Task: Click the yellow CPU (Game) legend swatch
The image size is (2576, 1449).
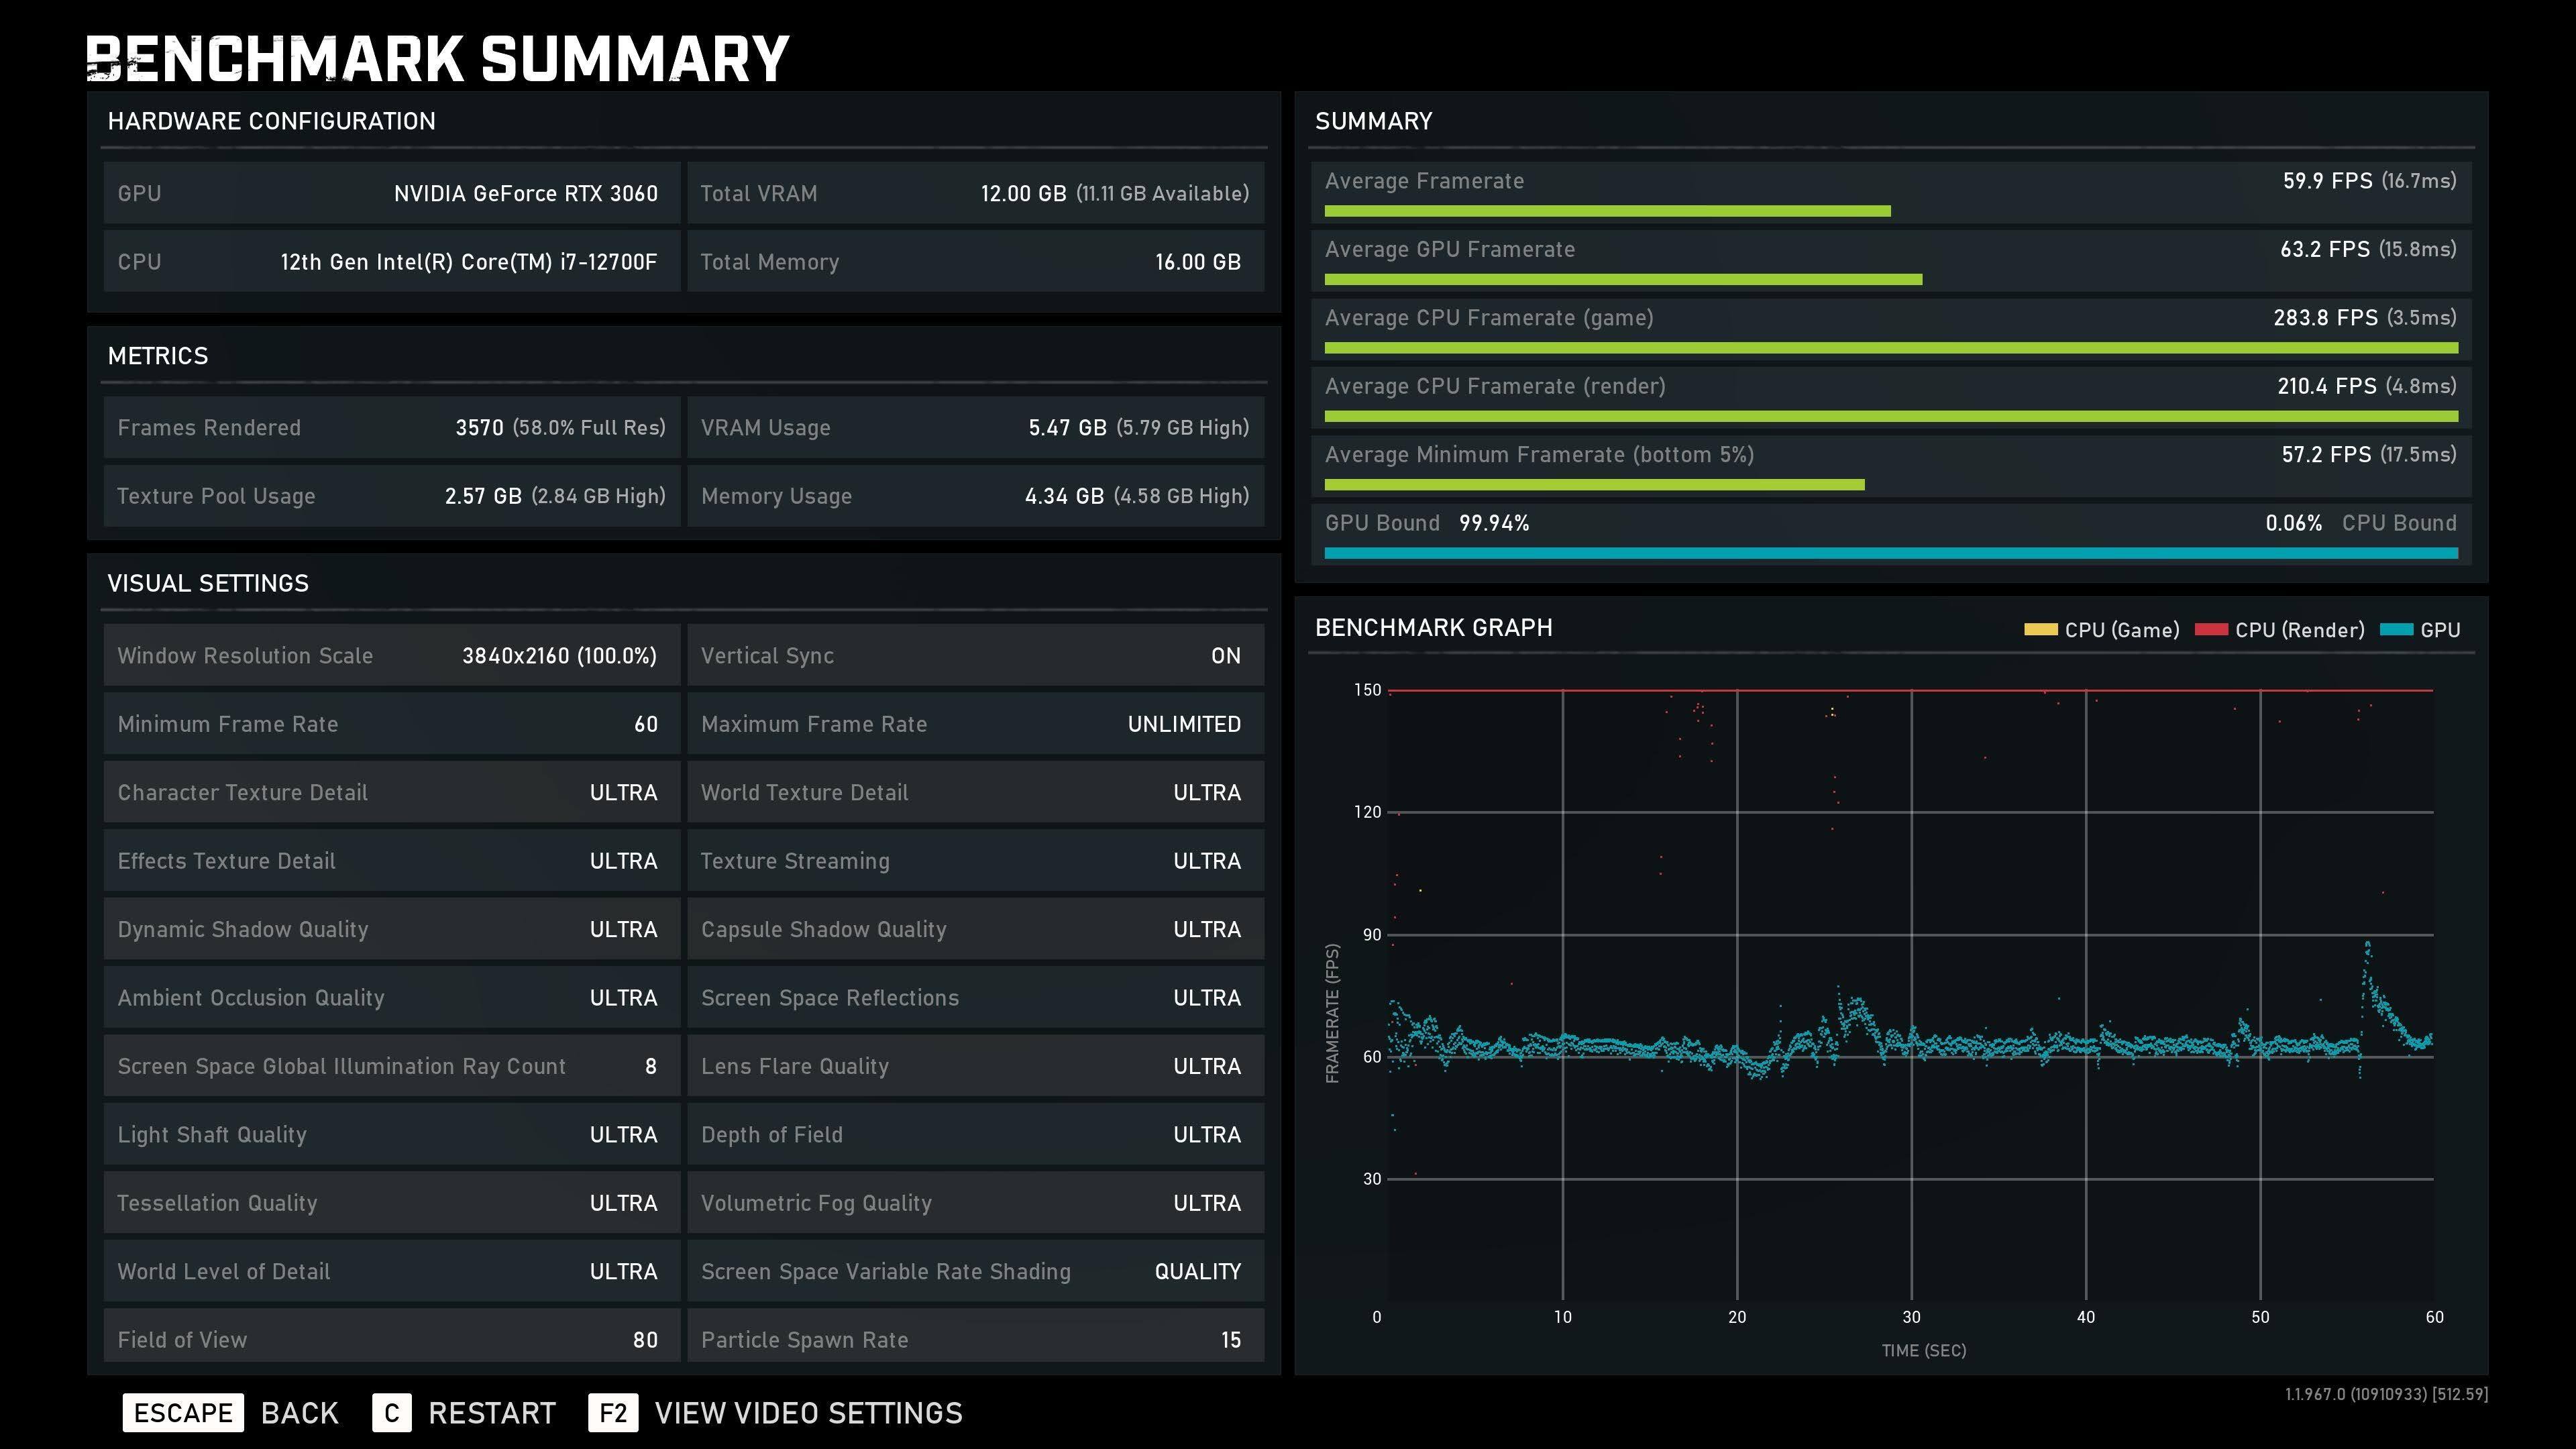Action: pyautogui.click(x=2040, y=629)
